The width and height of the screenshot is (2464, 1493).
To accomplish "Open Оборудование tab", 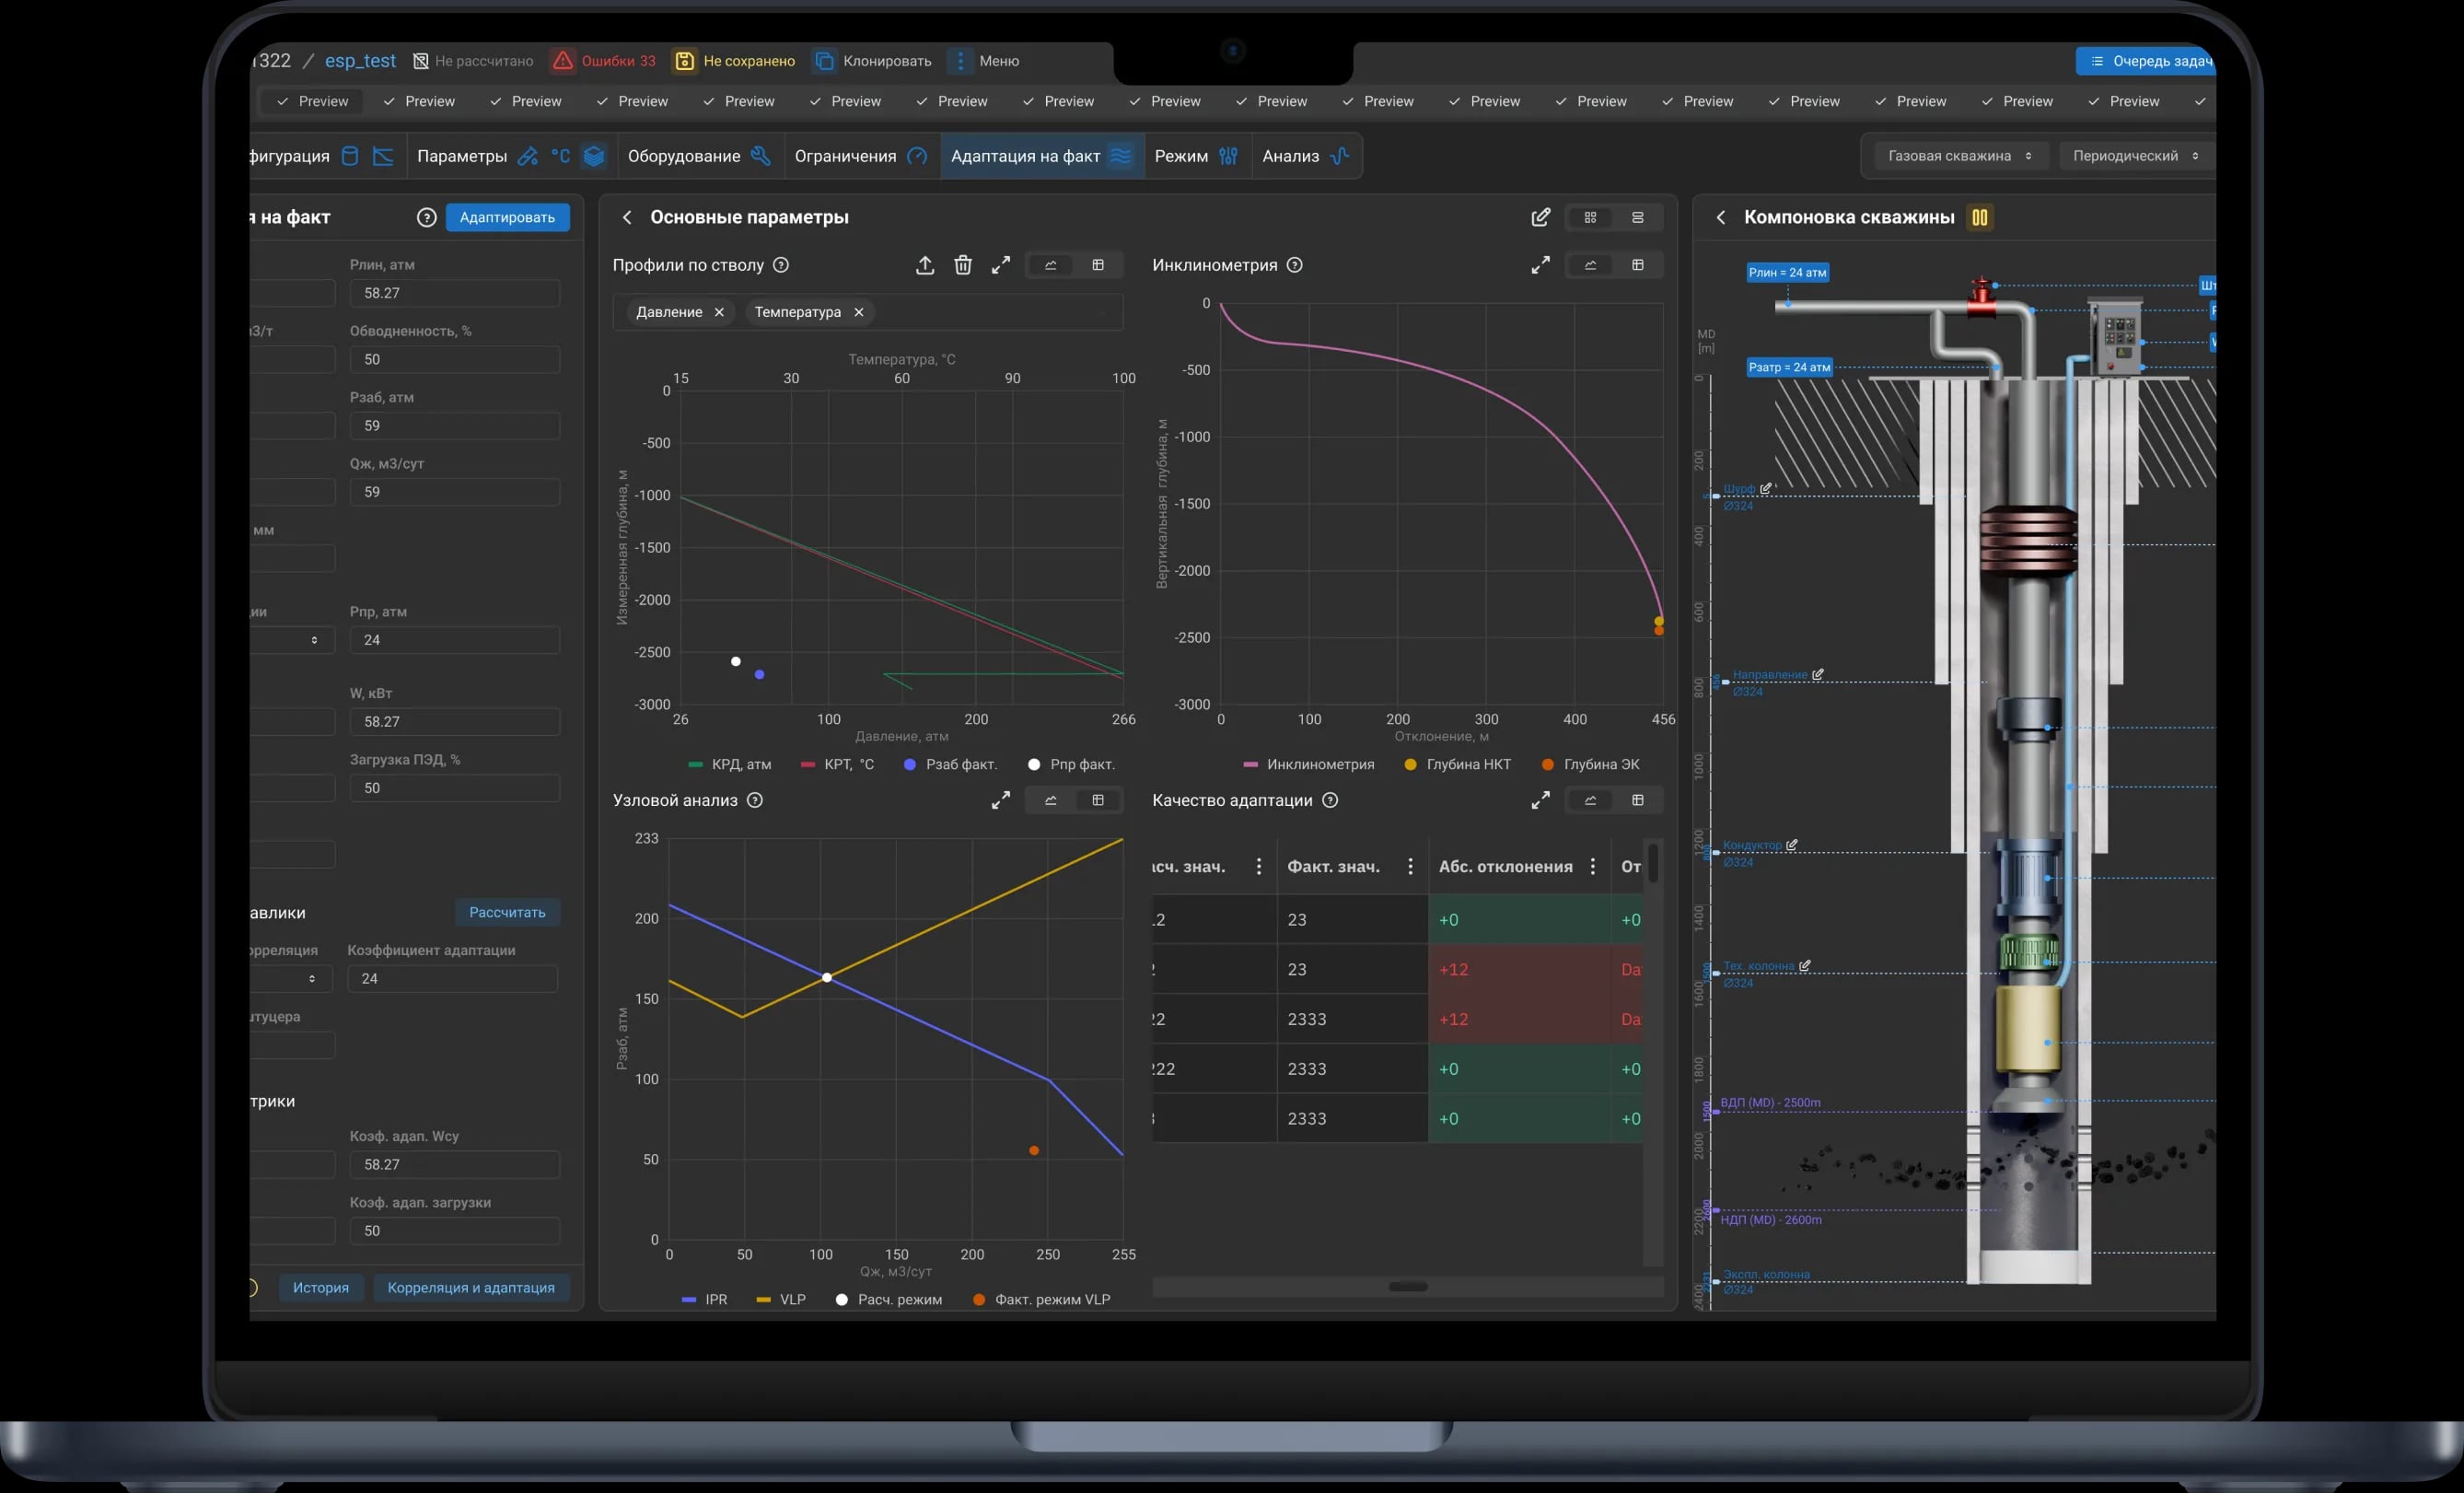I will [x=699, y=156].
